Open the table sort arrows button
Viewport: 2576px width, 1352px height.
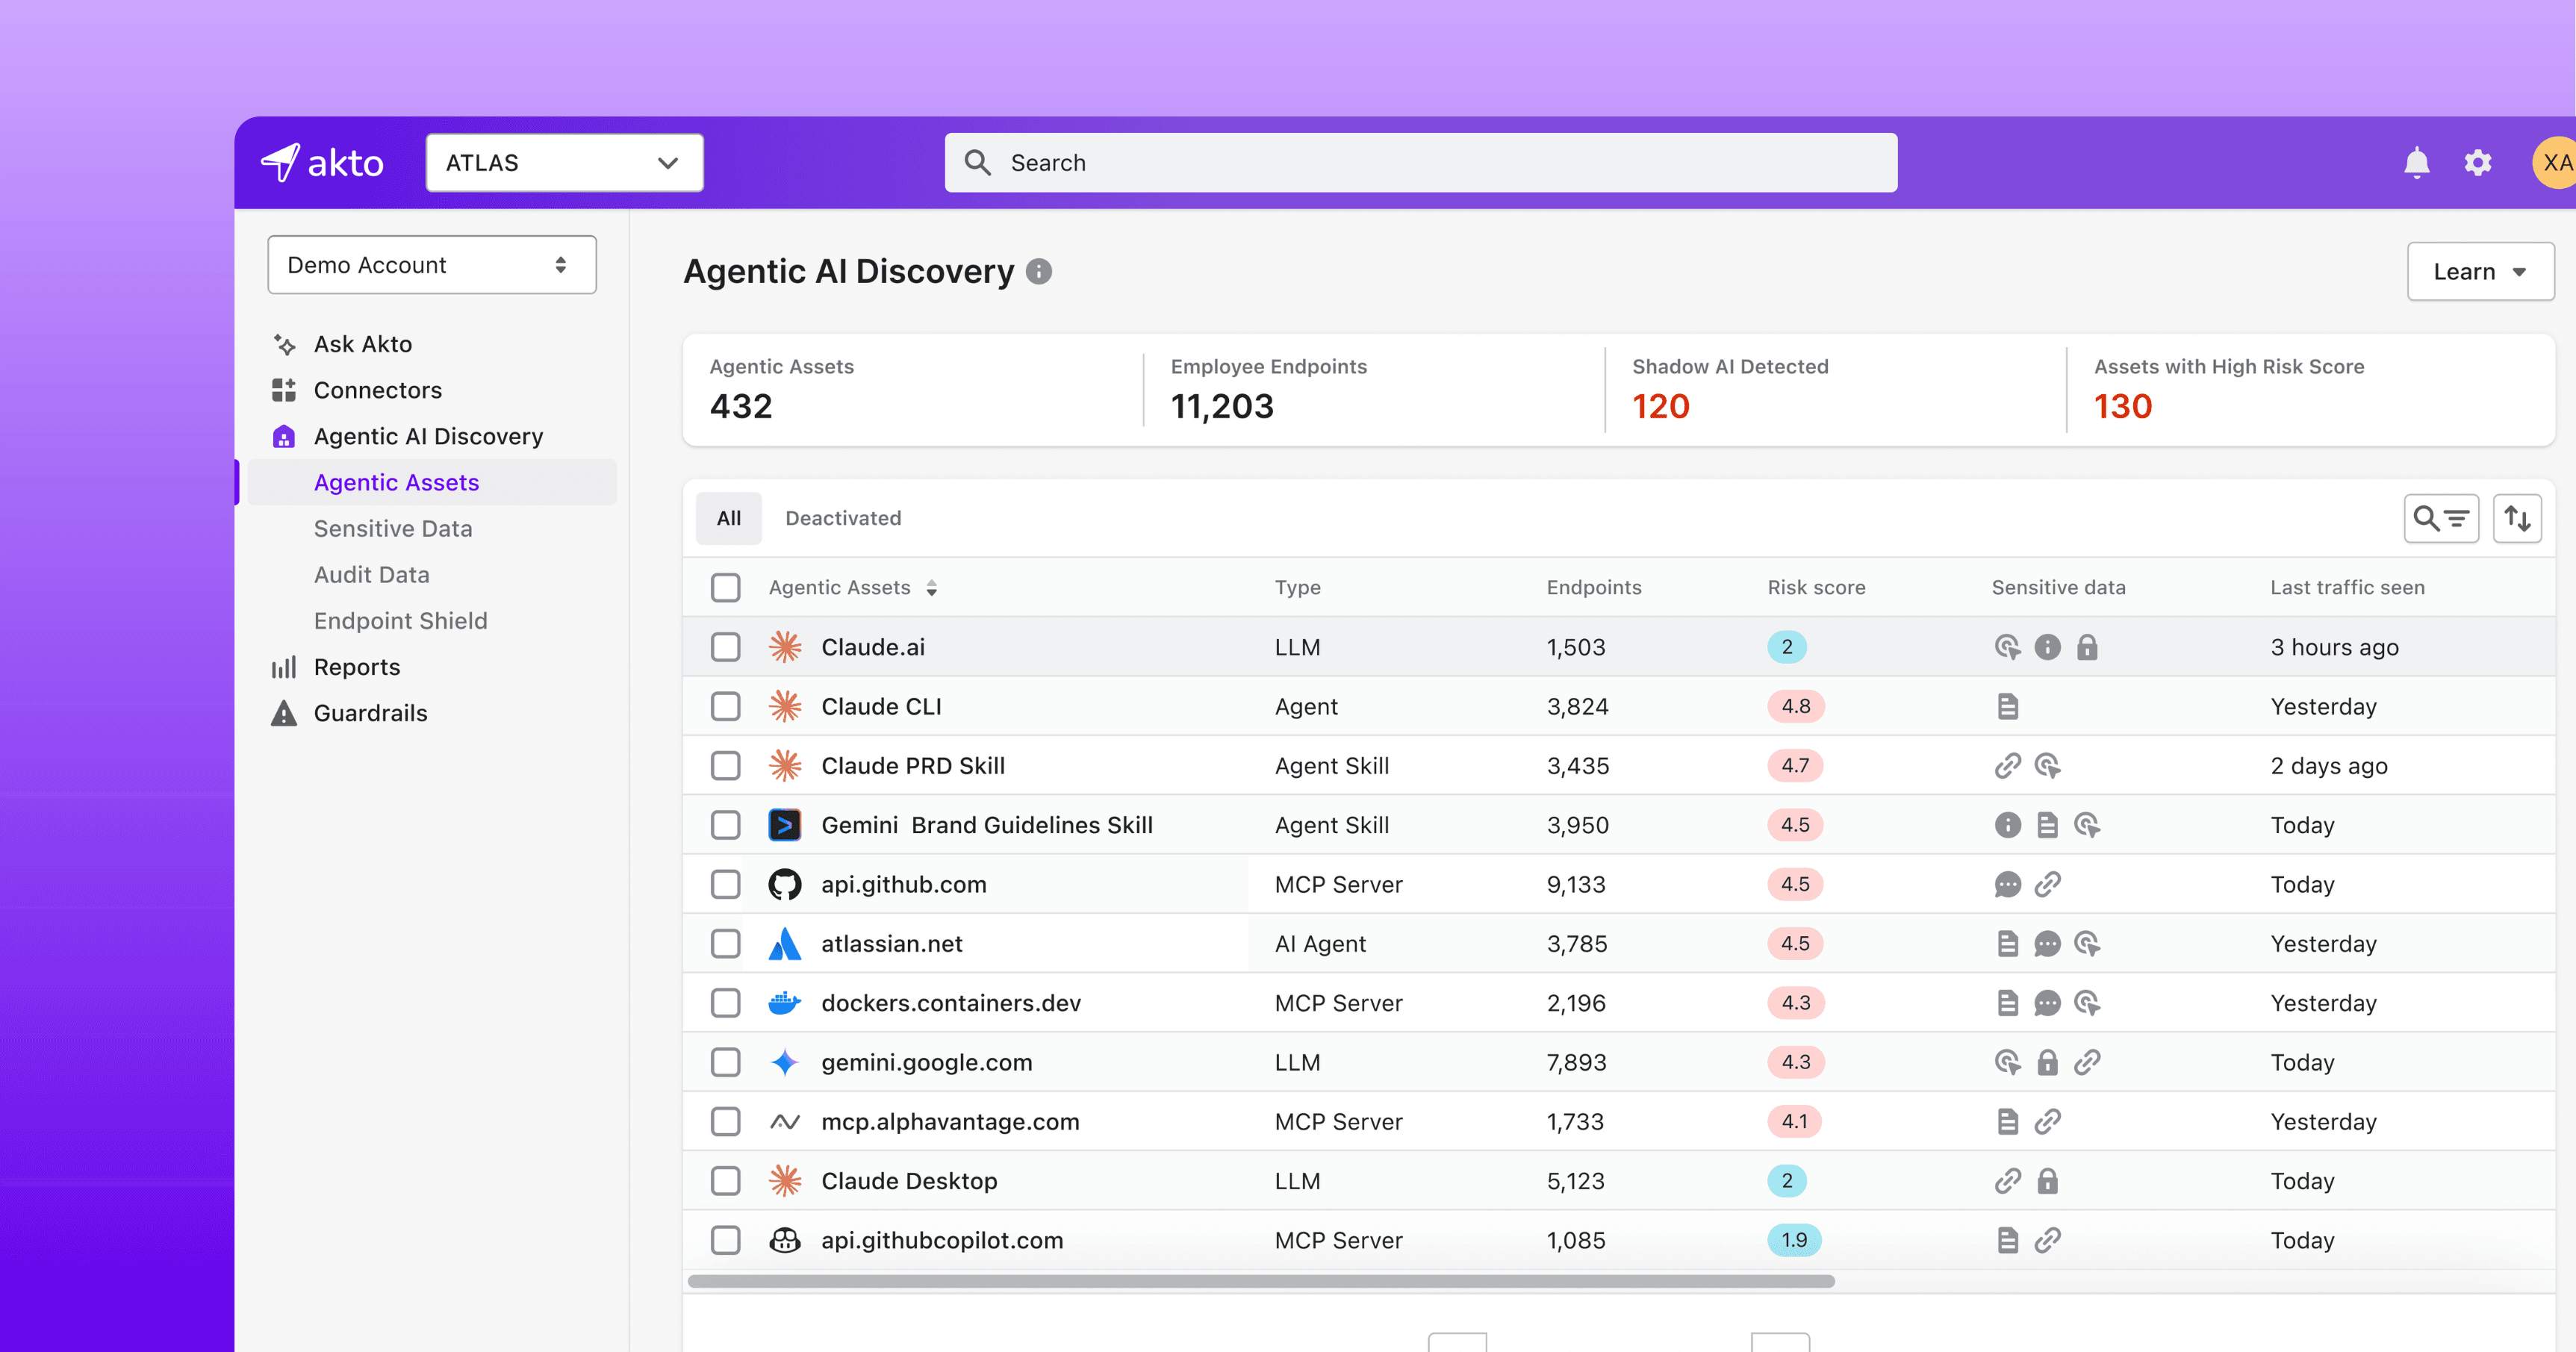pos(2517,518)
